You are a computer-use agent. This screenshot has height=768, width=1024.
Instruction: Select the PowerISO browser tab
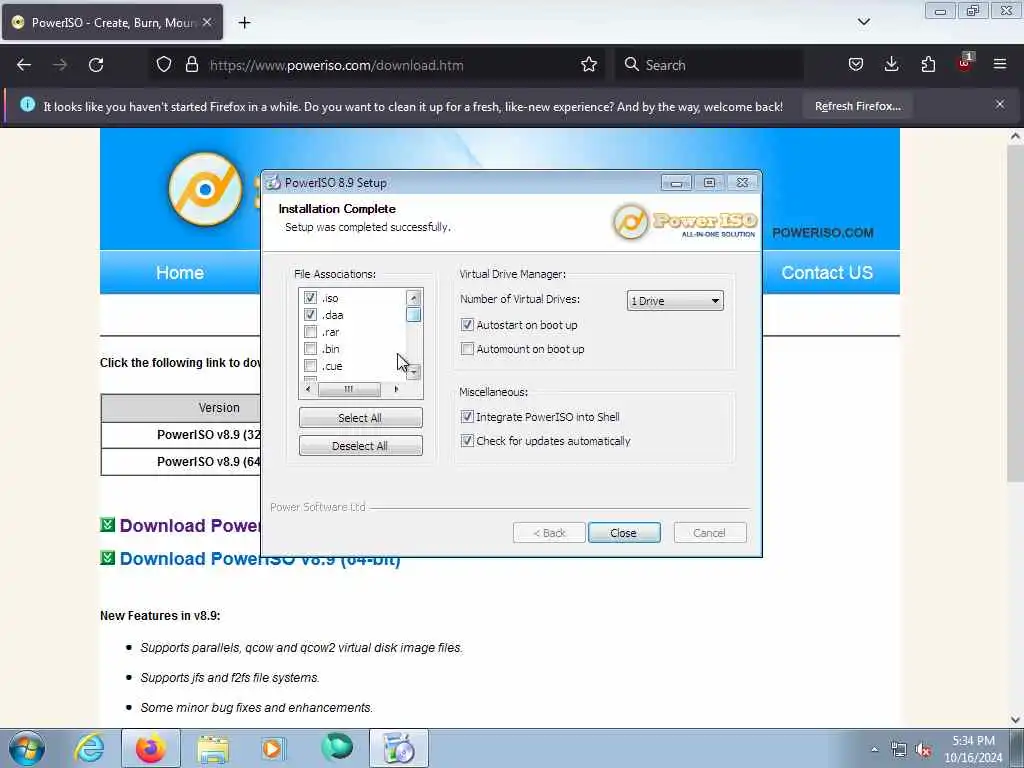[x=112, y=23]
